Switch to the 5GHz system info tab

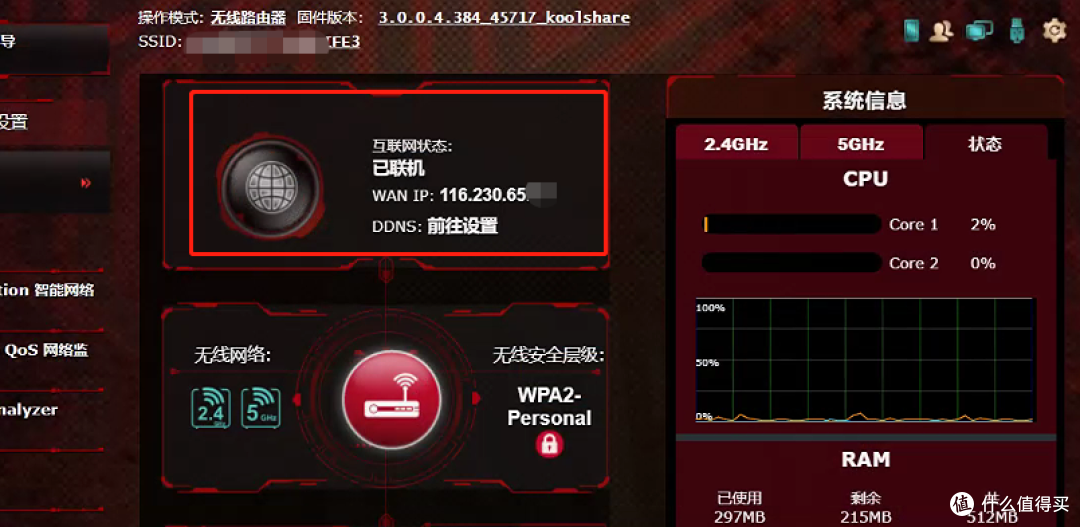861,143
